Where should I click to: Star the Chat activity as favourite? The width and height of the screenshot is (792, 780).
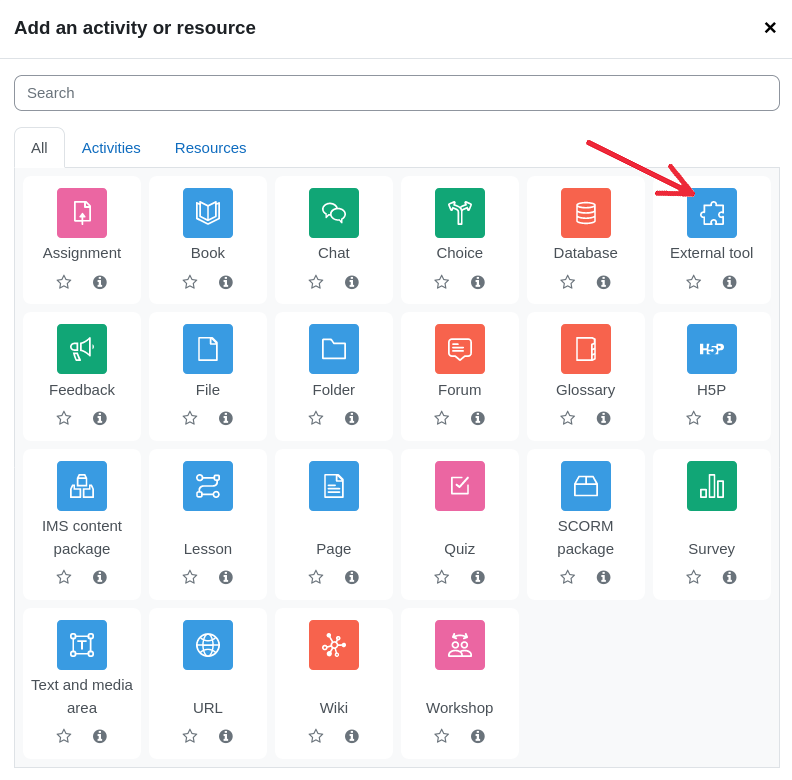pyautogui.click(x=316, y=282)
